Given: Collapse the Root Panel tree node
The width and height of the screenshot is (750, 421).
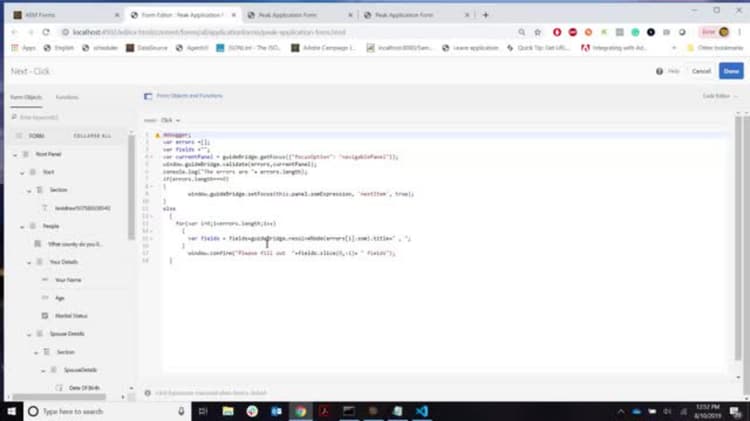Looking at the screenshot, I should pyautogui.click(x=15, y=155).
